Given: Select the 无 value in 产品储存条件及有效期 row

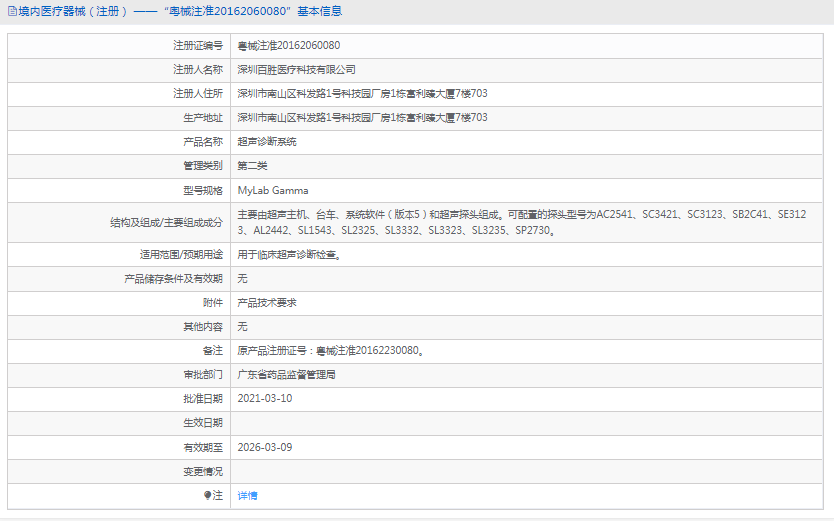Looking at the screenshot, I should [x=242, y=279].
